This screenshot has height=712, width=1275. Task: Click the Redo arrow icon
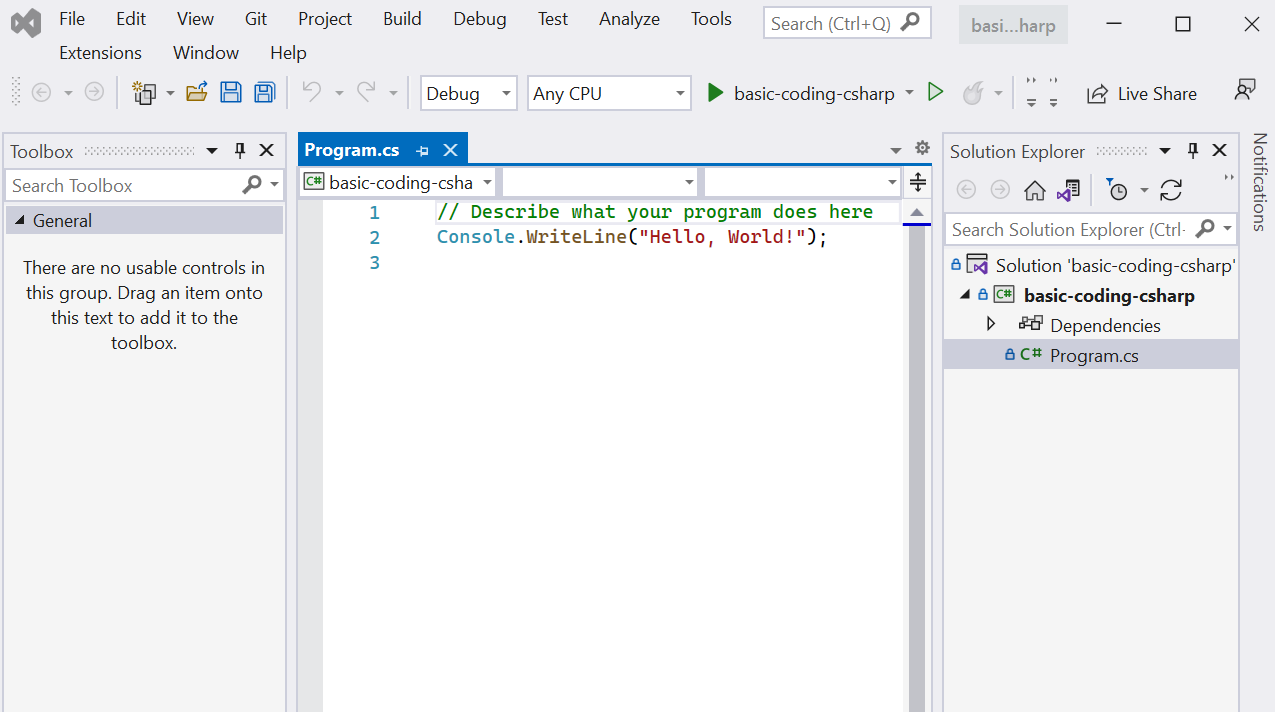point(366,92)
